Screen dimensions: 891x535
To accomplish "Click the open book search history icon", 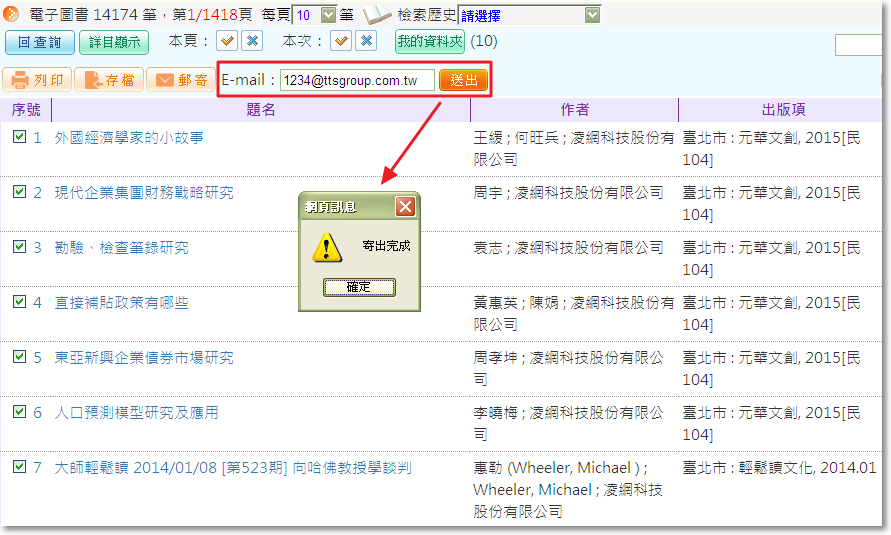I will click(376, 15).
